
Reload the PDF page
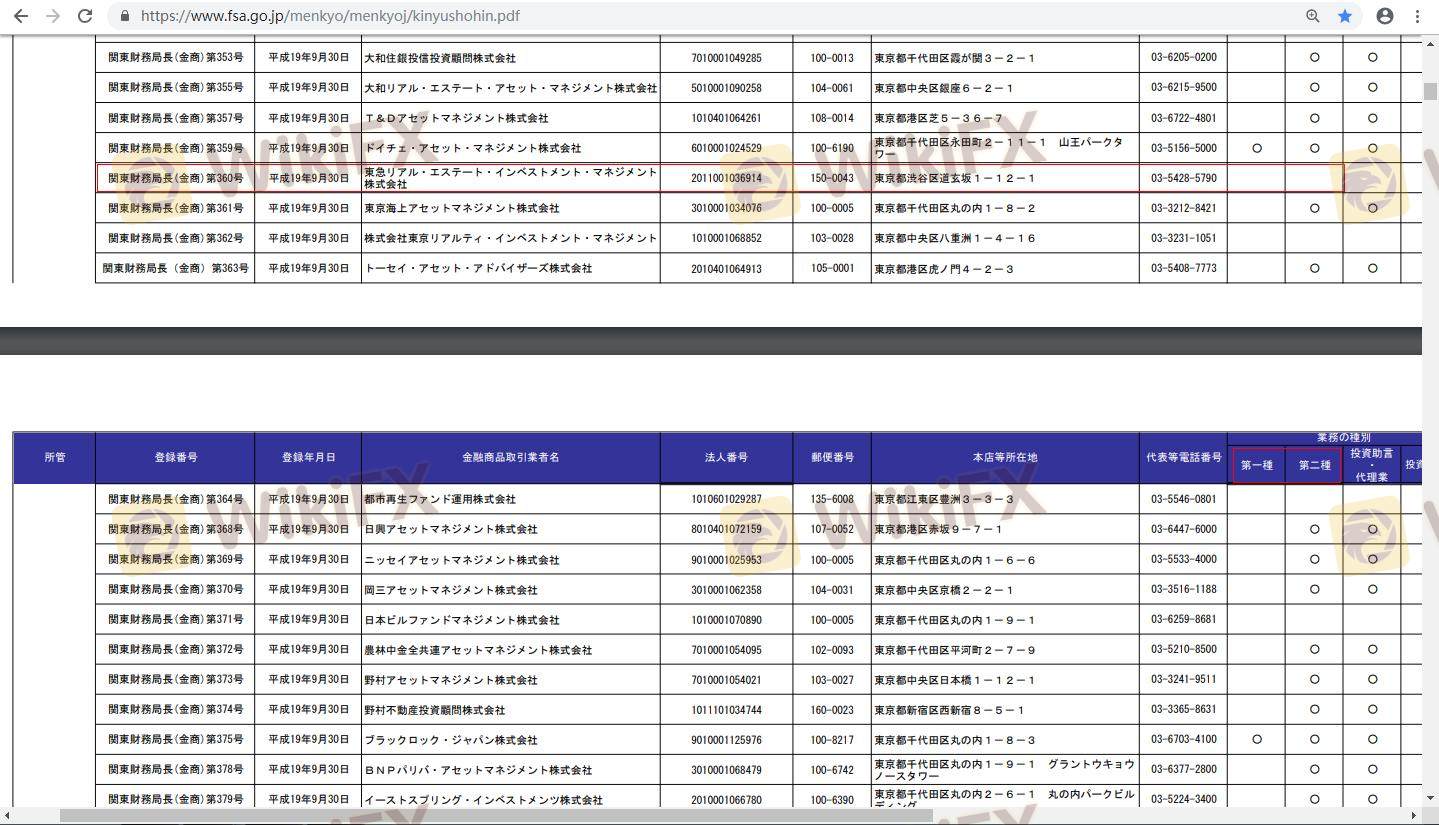tap(86, 16)
